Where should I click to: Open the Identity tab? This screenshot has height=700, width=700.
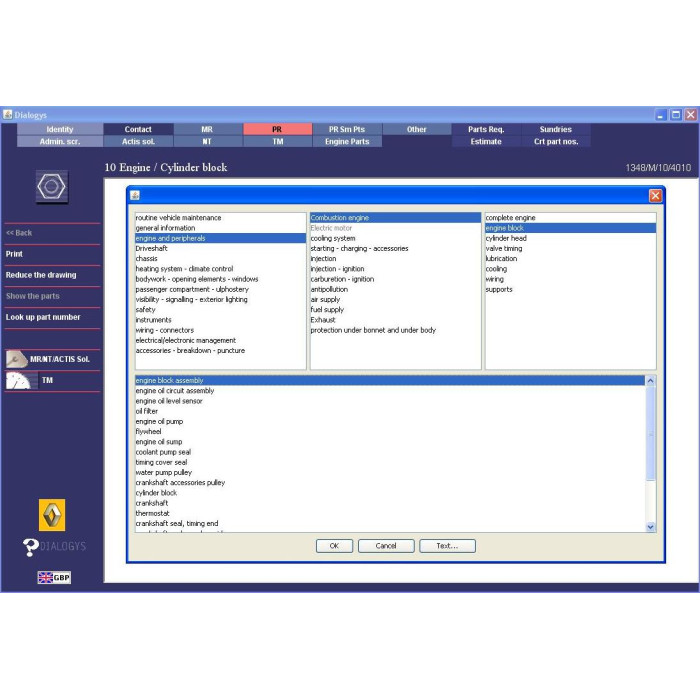(x=60, y=129)
